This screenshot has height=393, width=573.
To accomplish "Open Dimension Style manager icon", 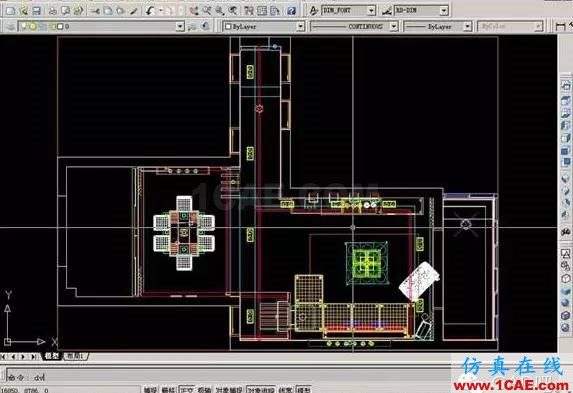I will pyautogui.click(x=386, y=11).
